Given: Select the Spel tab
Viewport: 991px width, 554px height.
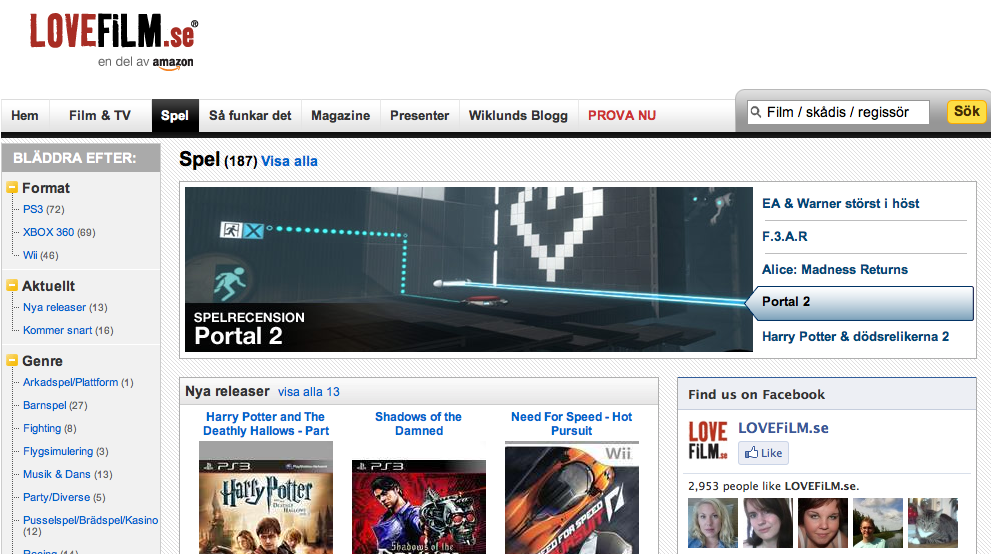Looking at the screenshot, I should [x=175, y=116].
